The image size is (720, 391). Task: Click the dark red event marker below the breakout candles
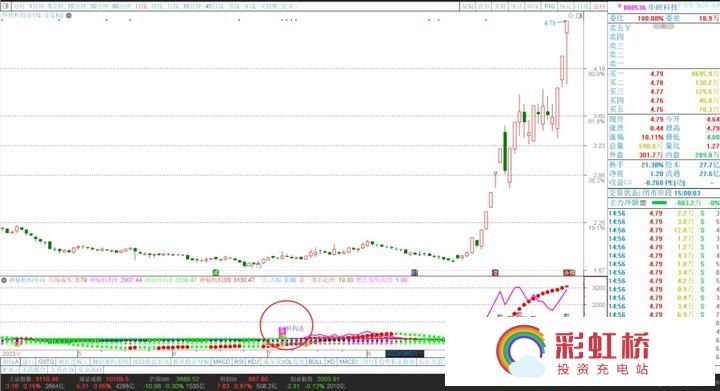(x=495, y=273)
